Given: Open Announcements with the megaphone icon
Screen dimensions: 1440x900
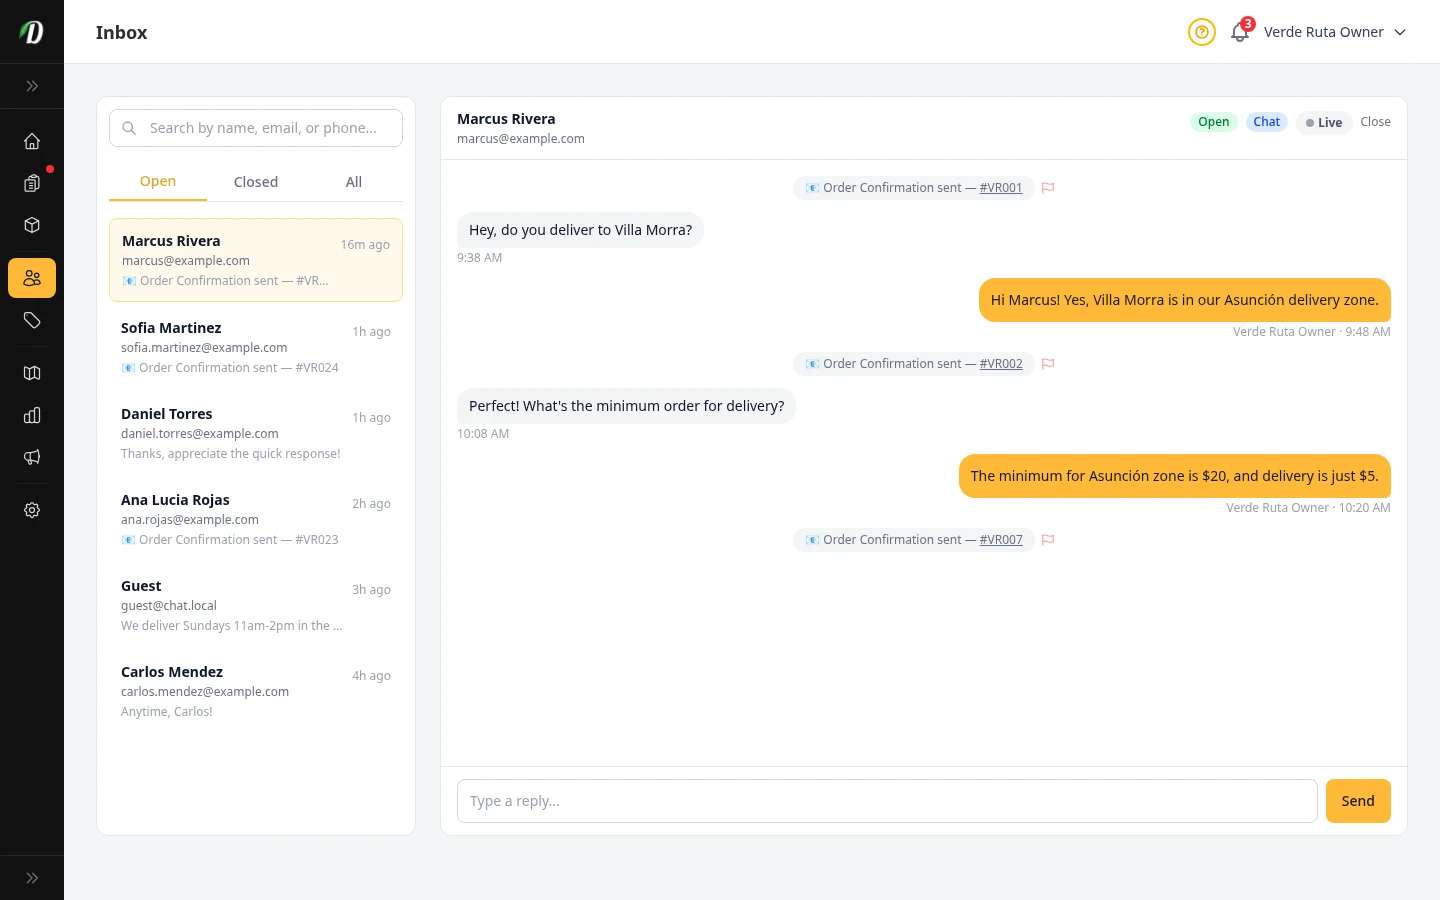Looking at the screenshot, I should click(x=32, y=457).
